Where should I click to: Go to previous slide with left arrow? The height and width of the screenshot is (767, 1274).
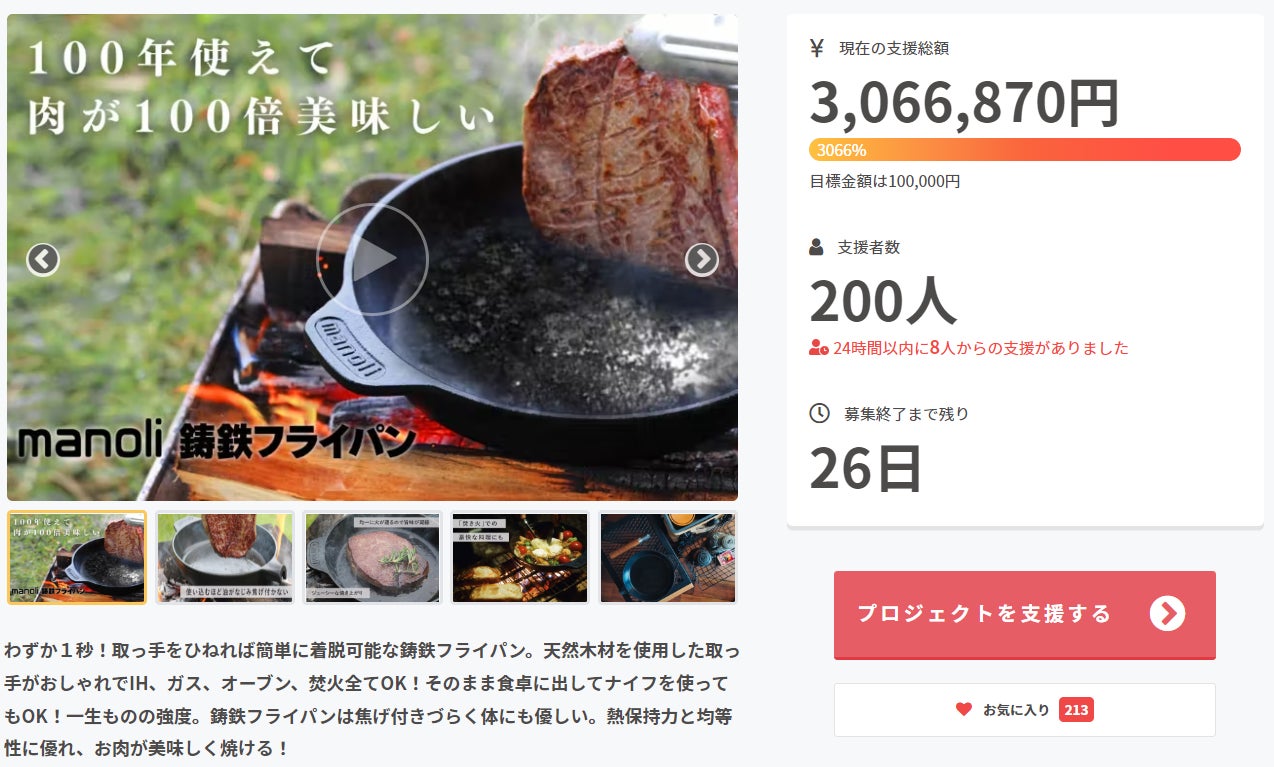point(42,260)
